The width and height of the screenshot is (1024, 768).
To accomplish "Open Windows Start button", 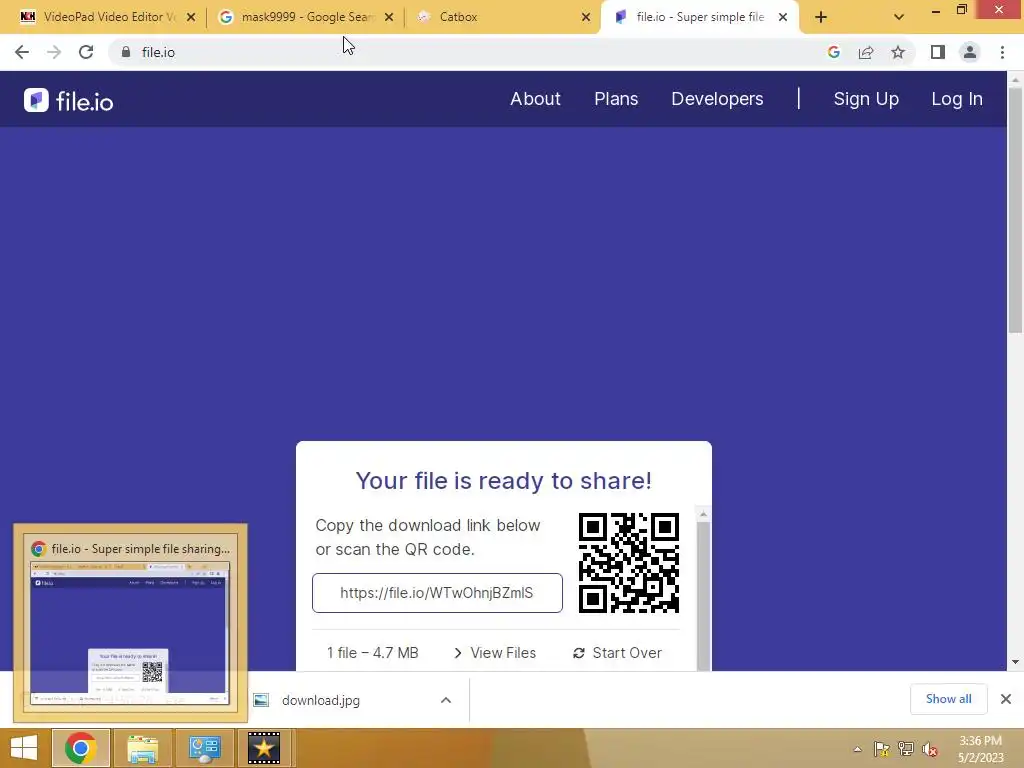I will click(x=24, y=748).
